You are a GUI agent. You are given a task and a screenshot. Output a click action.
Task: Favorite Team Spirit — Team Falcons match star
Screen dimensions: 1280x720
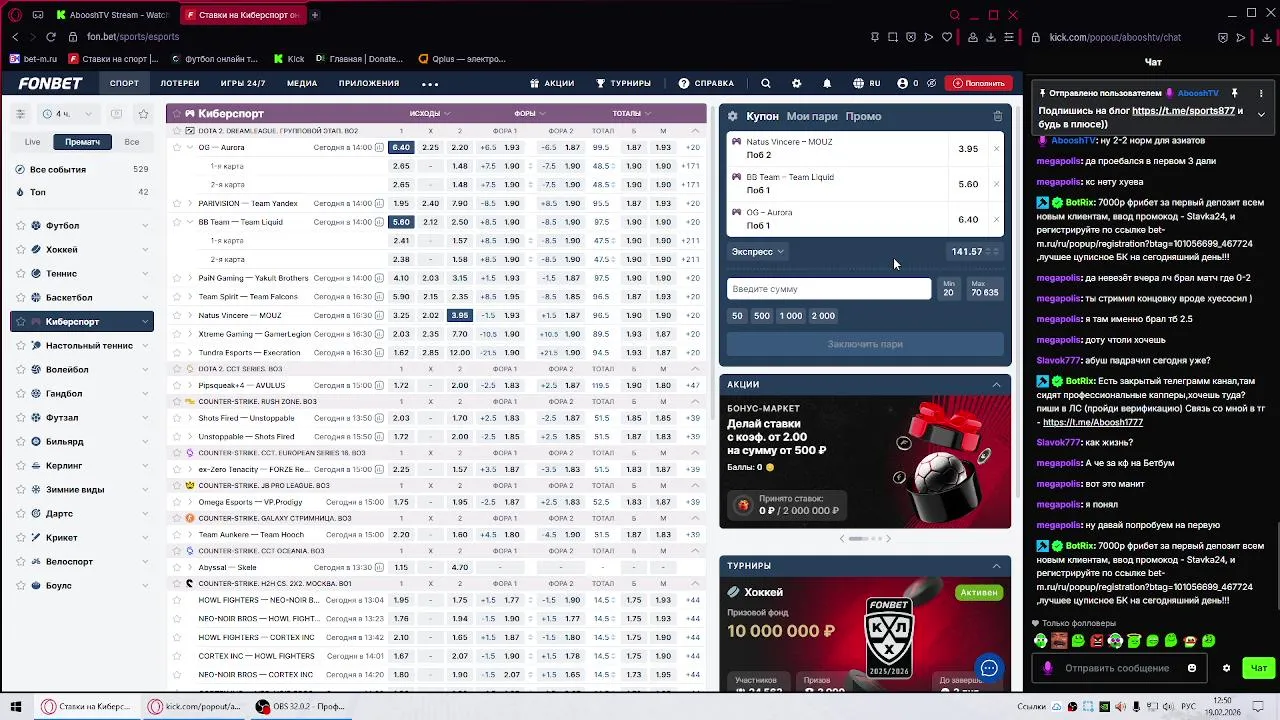(x=177, y=297)
